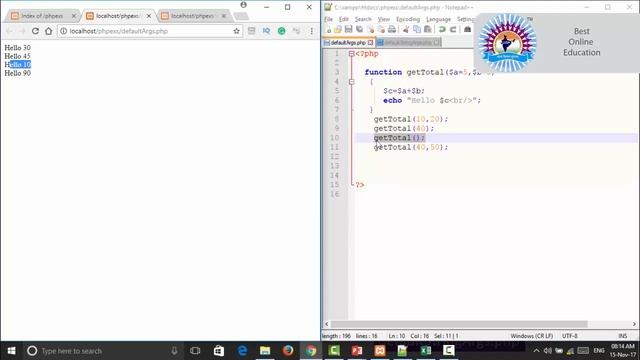Click Chrome Home button
The height and width of the screenshot is (360, 640).
[x=49, y=31]
